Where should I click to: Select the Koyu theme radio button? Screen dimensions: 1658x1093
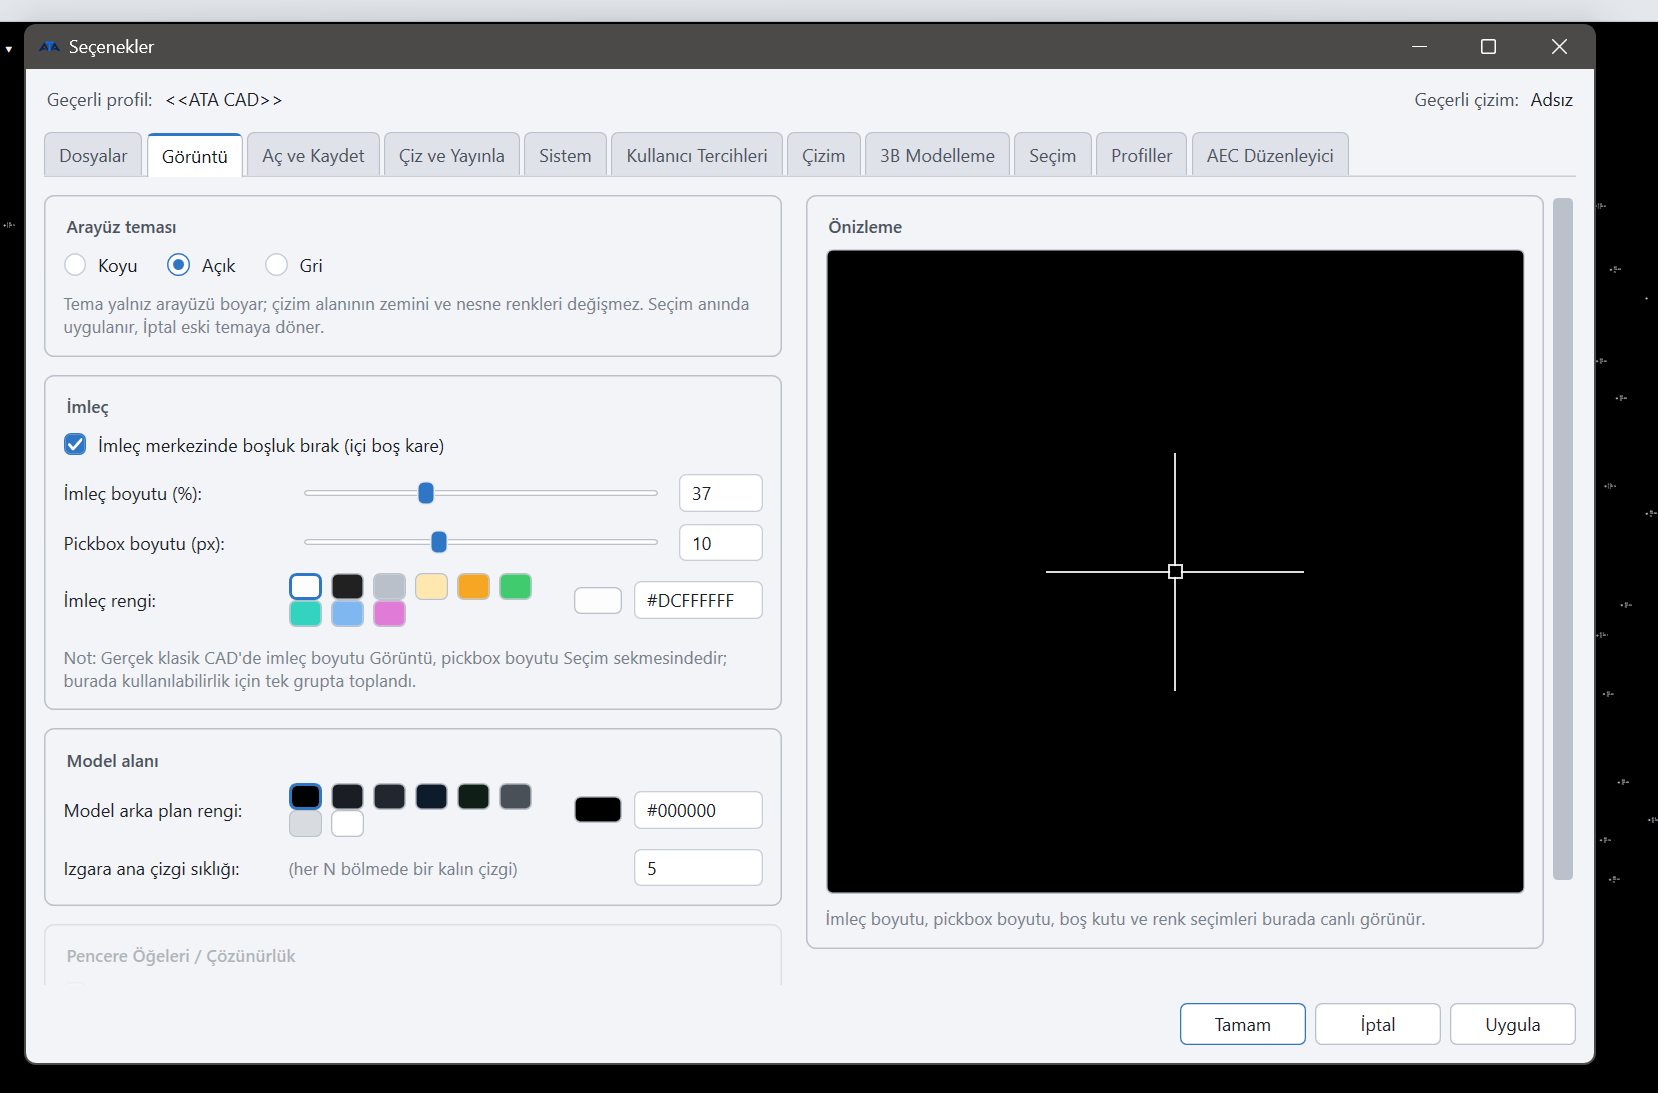[75, 265]
